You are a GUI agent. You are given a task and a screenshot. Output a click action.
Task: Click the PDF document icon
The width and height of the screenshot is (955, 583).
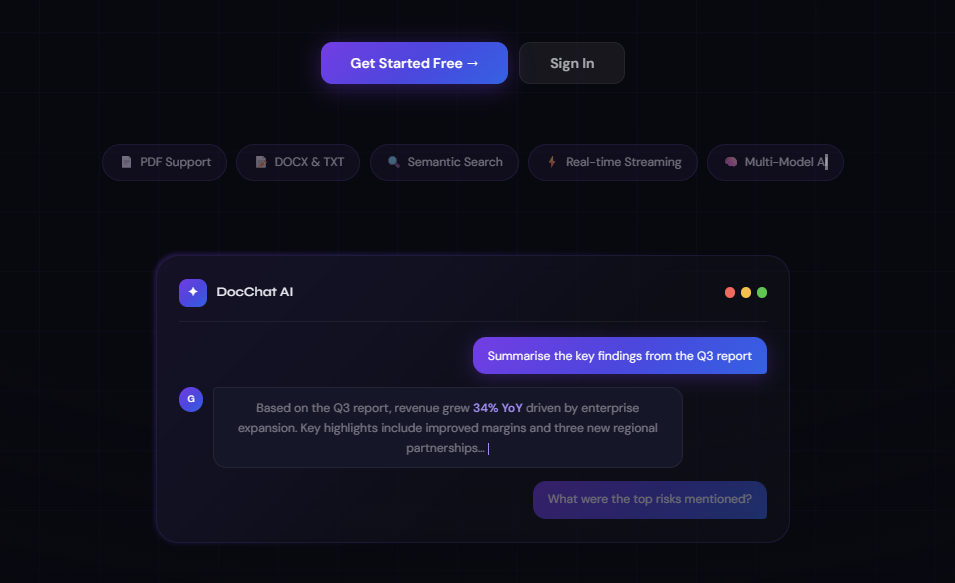coord(126,162)
